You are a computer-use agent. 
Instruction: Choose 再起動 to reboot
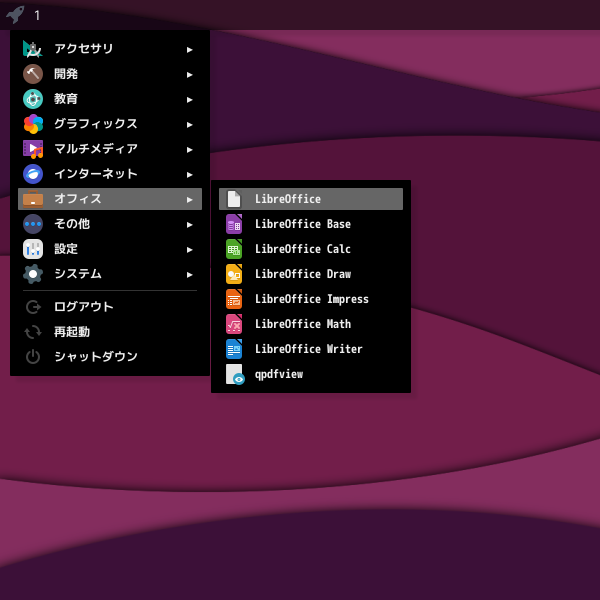pos(110,332)
